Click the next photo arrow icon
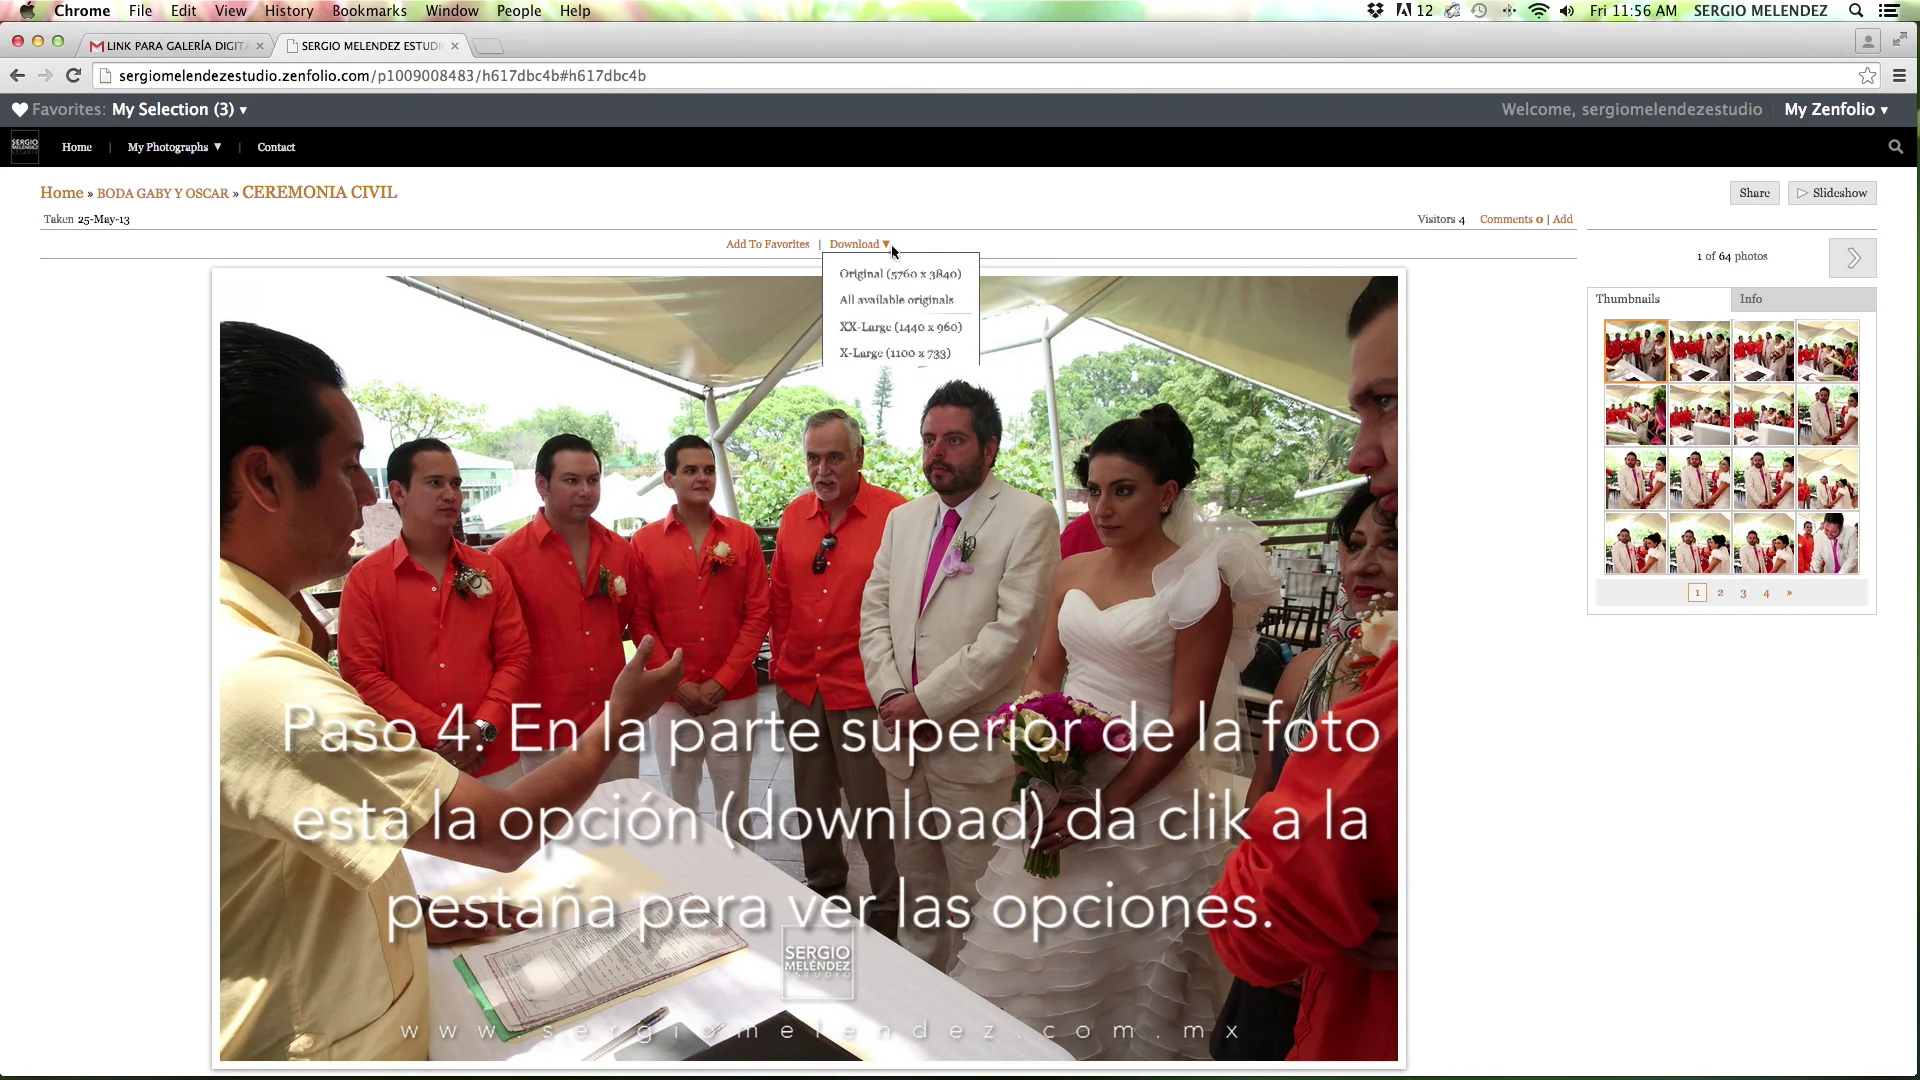This screenshot has width=1920, height=1080. [1853, 257]
